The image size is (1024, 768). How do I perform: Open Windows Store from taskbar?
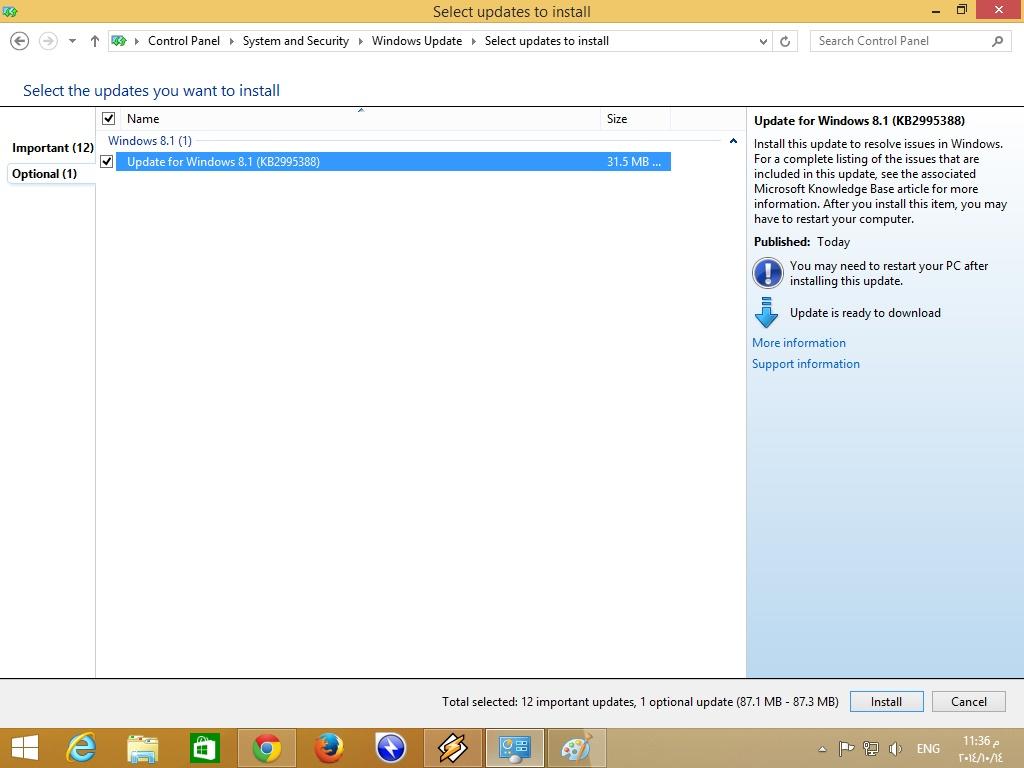[204, 748]
